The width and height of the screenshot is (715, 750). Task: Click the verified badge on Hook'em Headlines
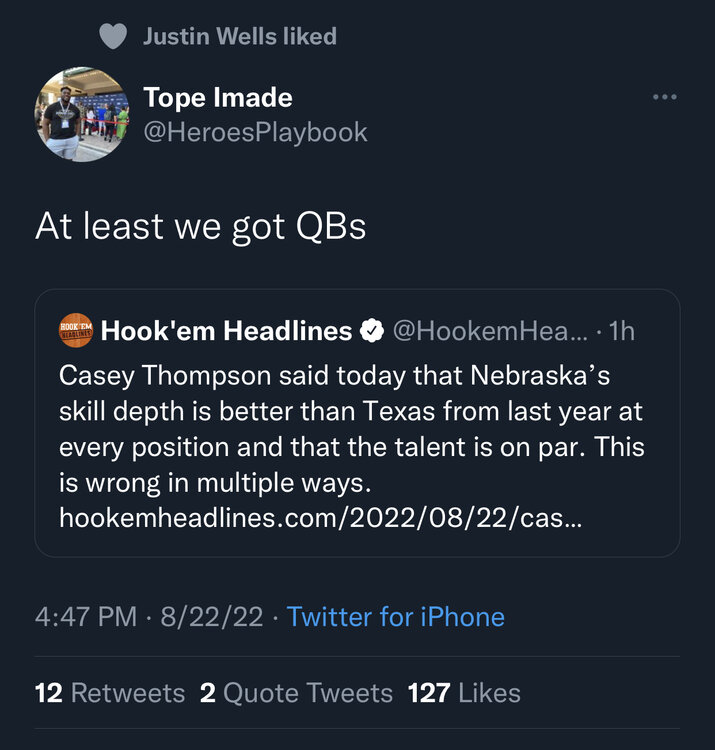(x=372, y=331)
